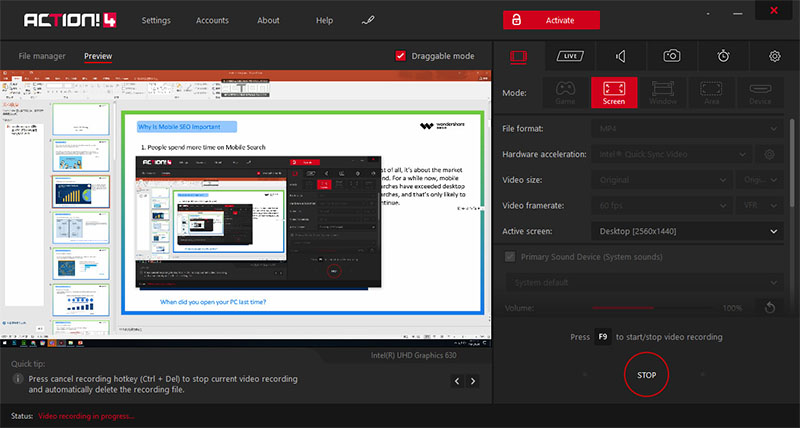Select the bar chart slide thumbnail in preview

click(81, 191)
